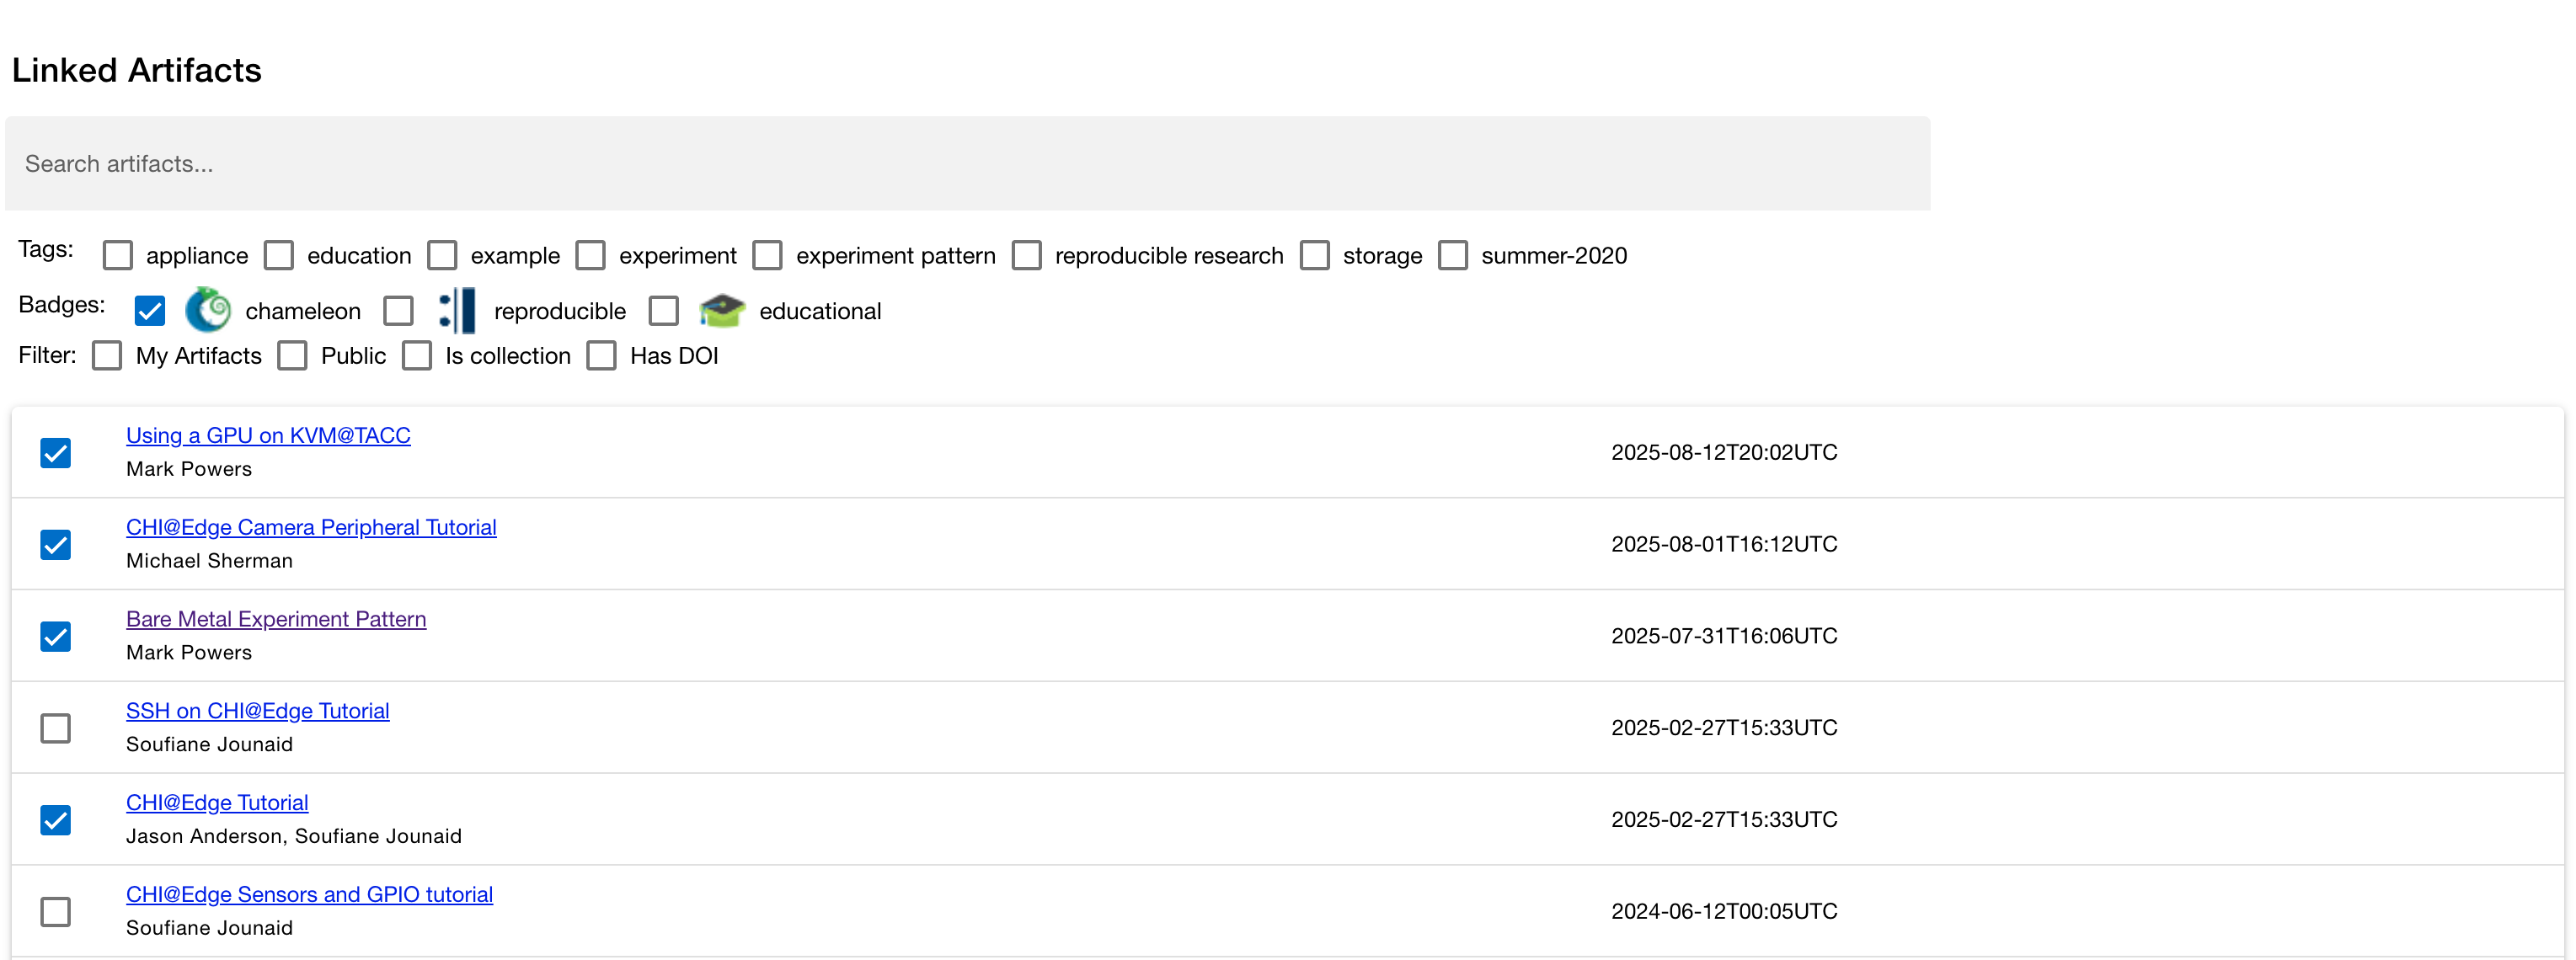Focus the Search artifacts field
The height and width of the screenshot is (960, 2576).
coord(967,163)
